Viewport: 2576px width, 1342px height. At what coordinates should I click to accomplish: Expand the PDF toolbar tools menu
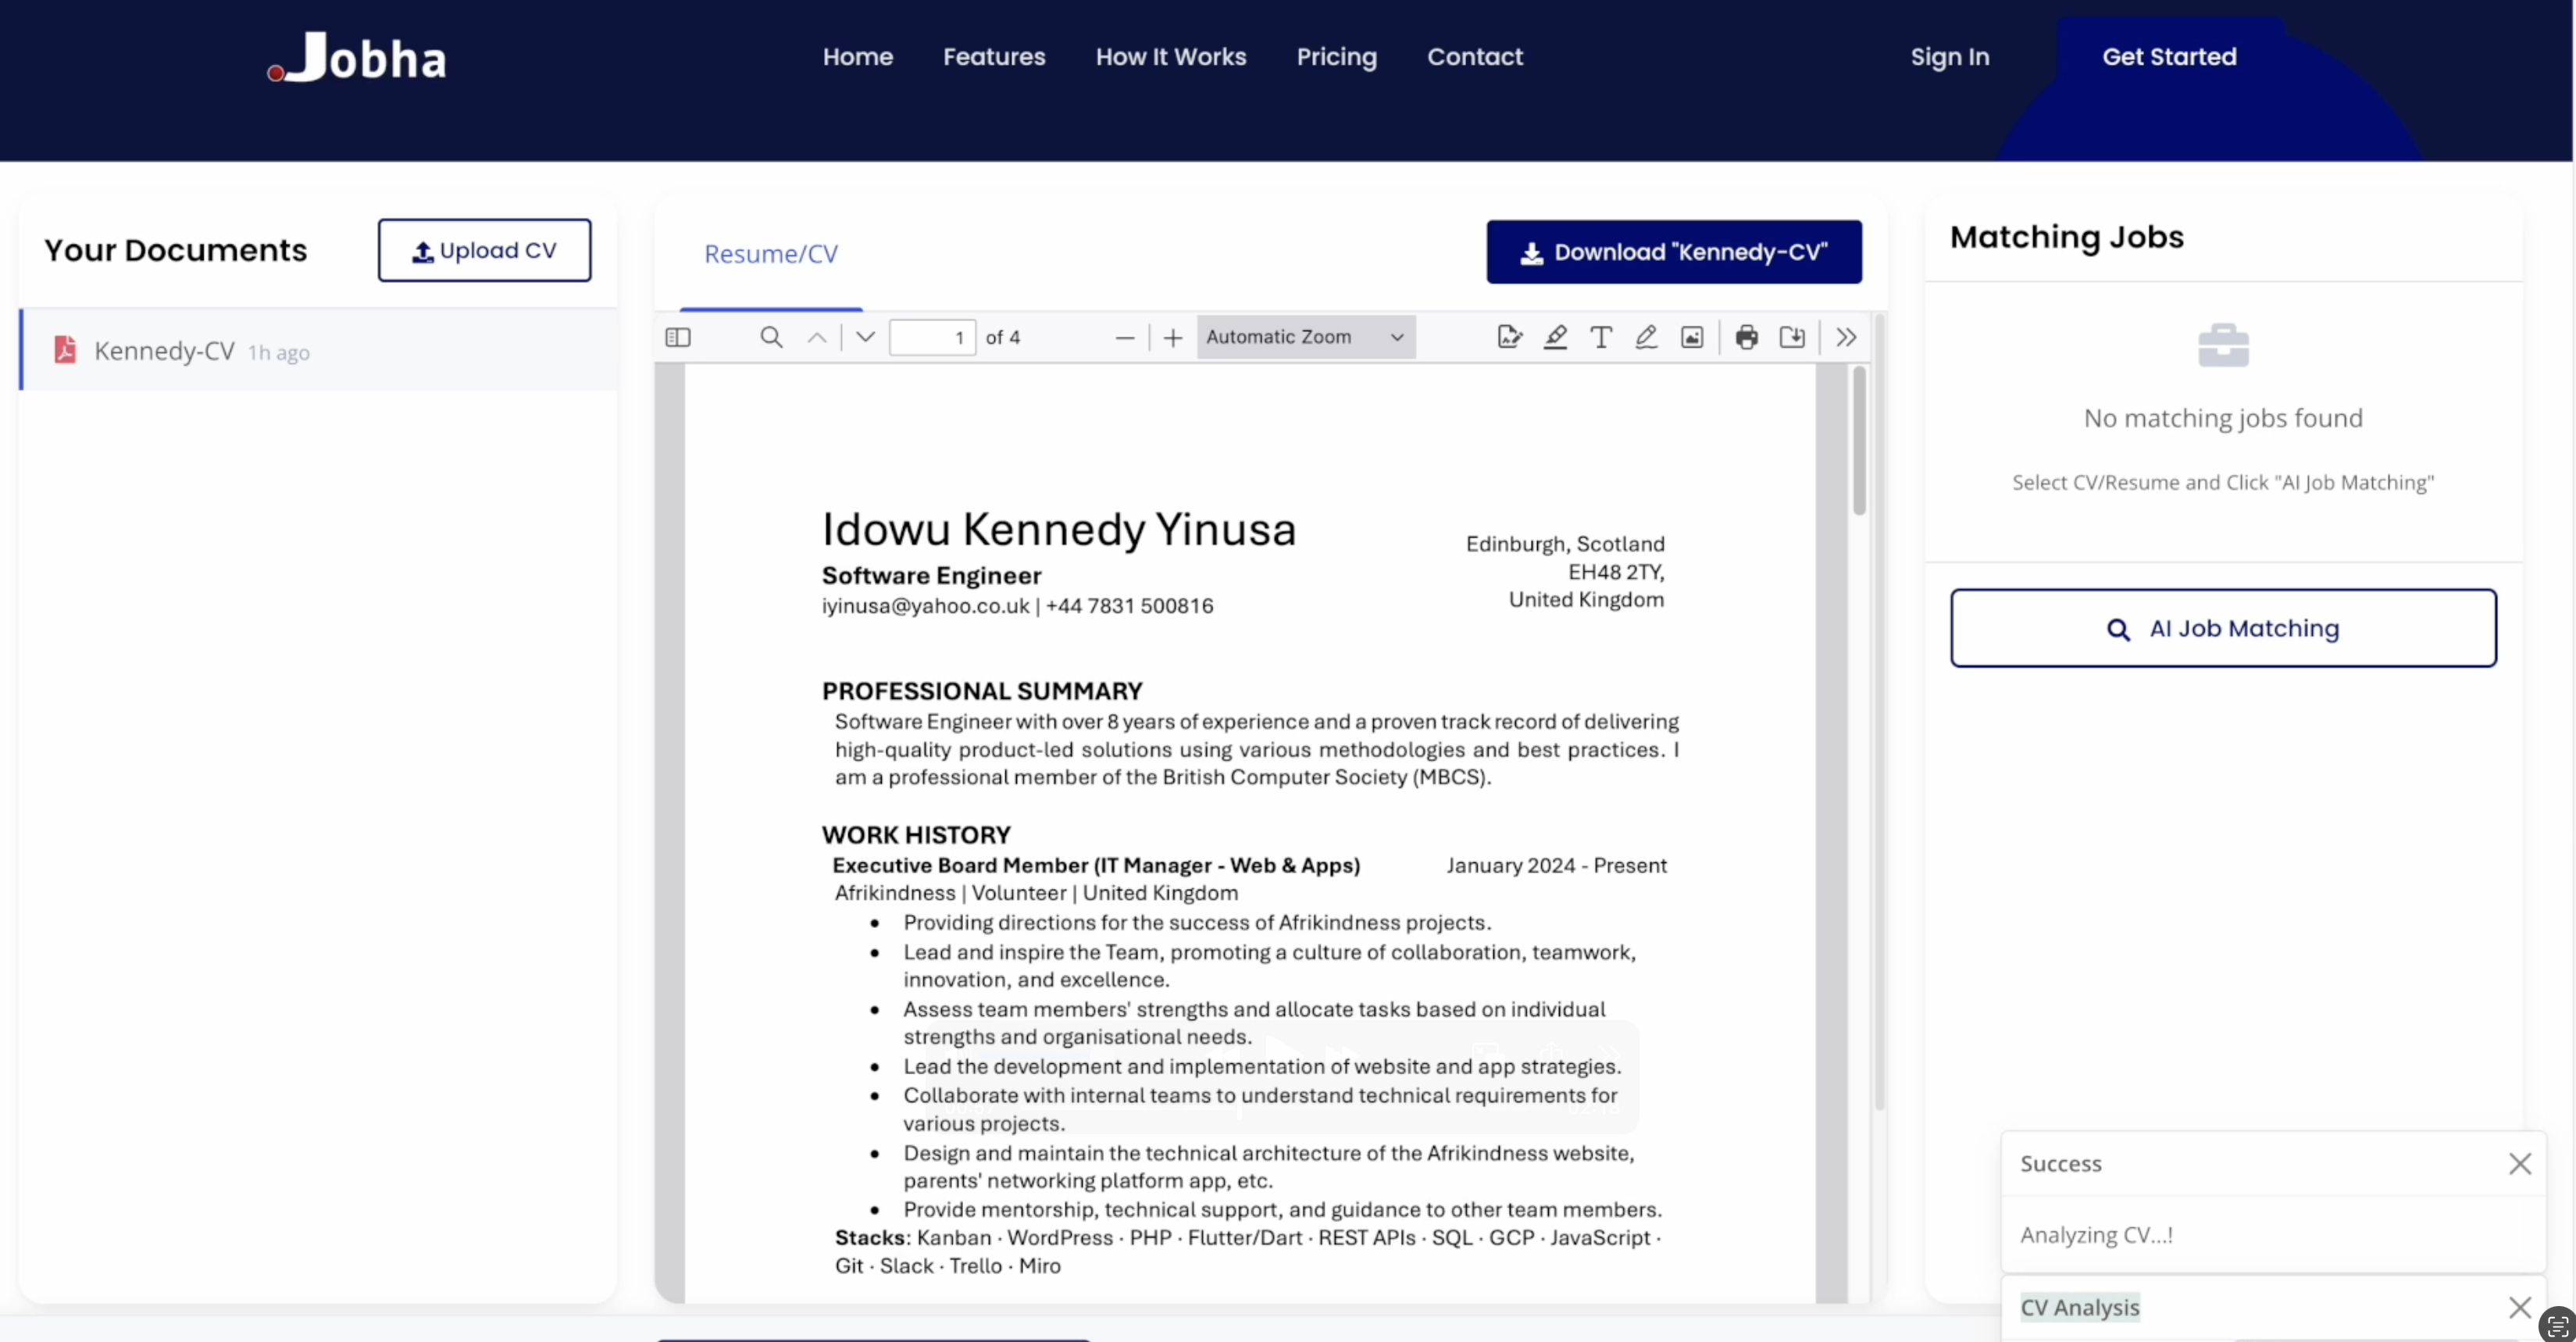[x=1846, y=337]
